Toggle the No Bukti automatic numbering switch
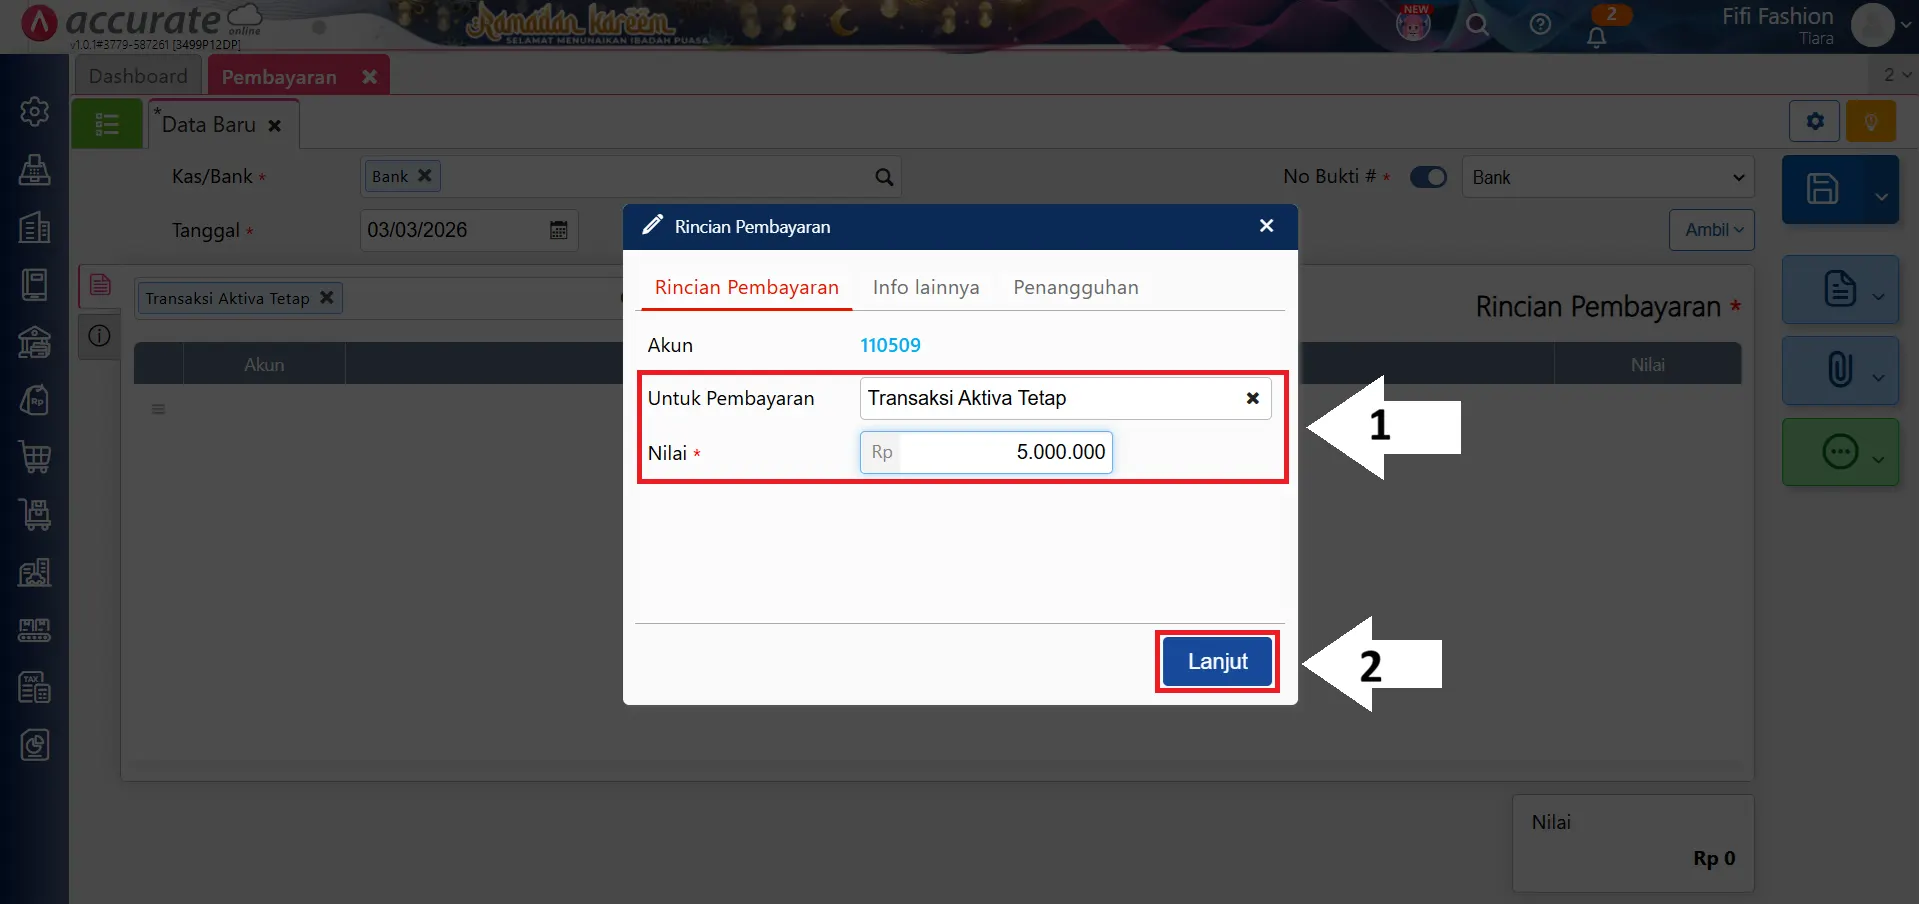1919x904 pixels. click(x=1428, y=177)
